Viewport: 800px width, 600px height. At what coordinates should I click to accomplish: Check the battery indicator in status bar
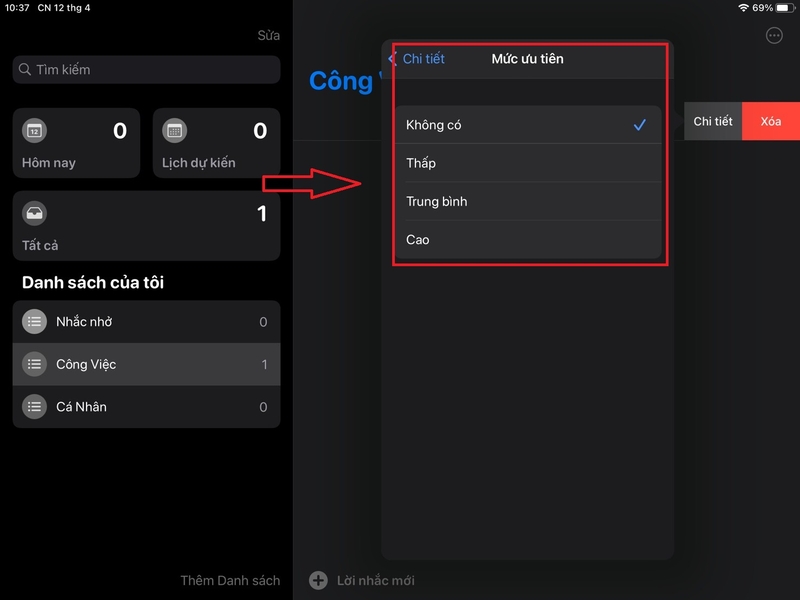(x=785, y=8)
